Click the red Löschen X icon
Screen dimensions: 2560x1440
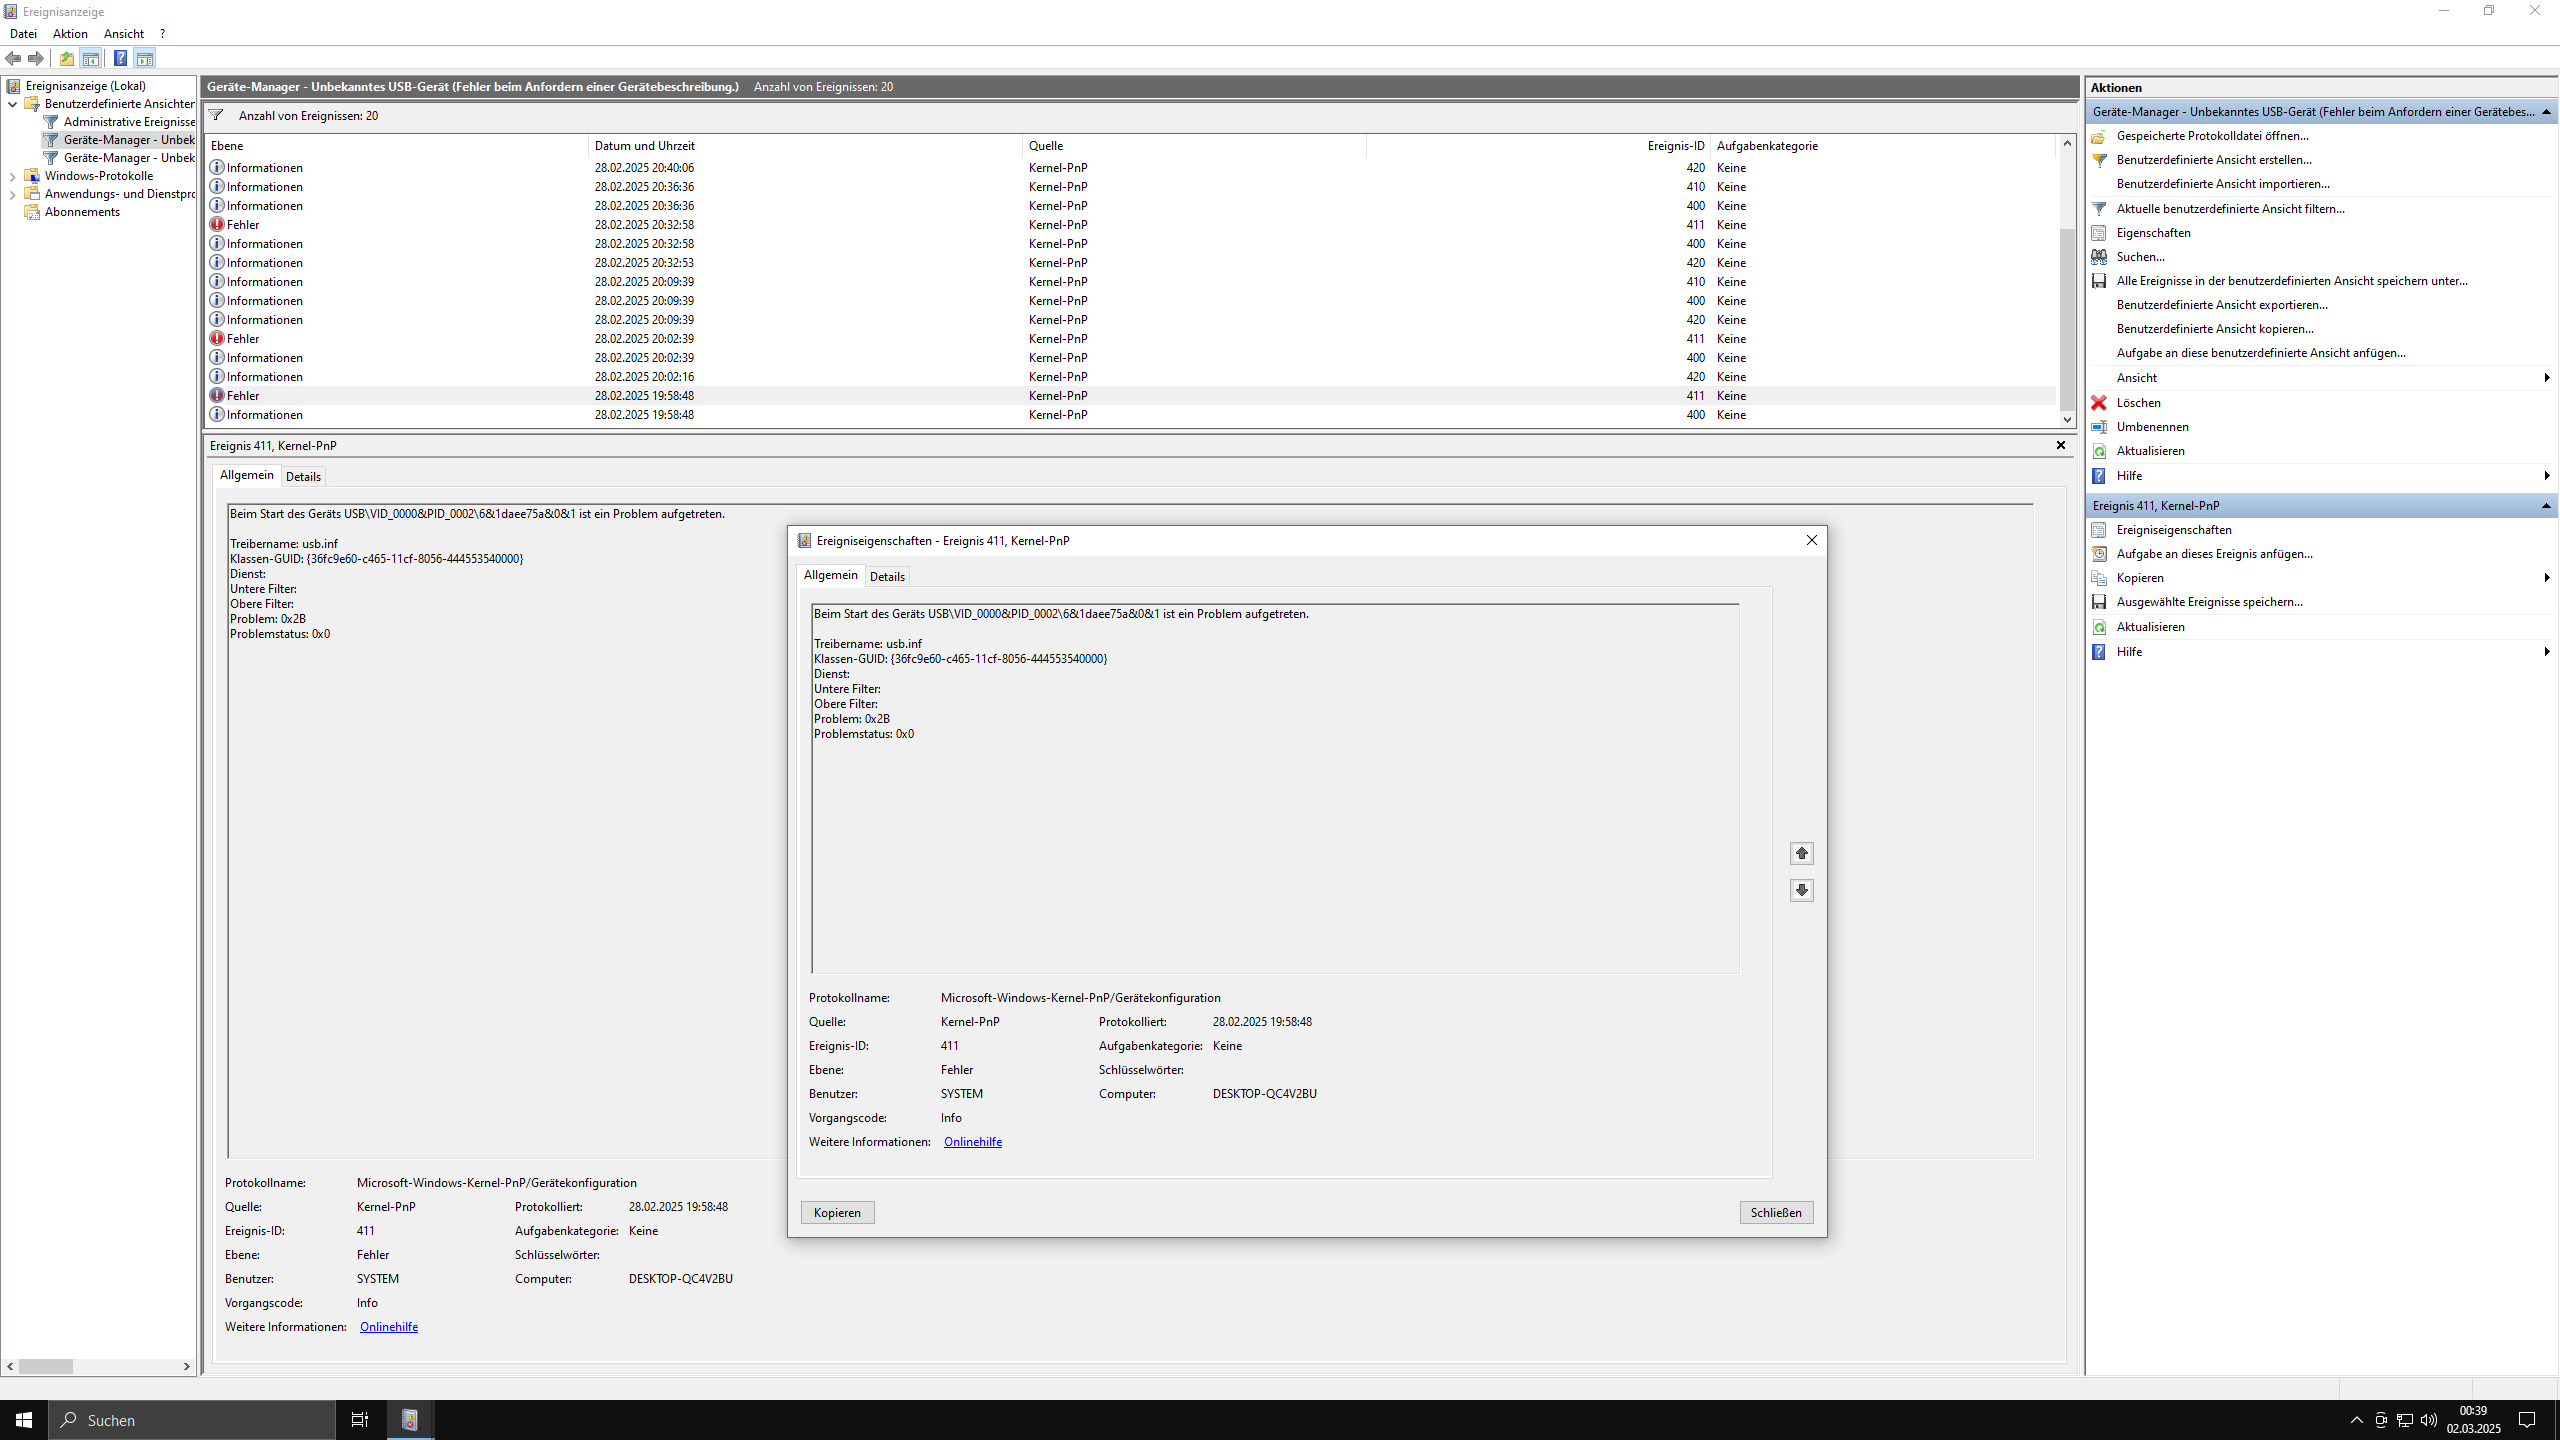[x=2099, y=403]
